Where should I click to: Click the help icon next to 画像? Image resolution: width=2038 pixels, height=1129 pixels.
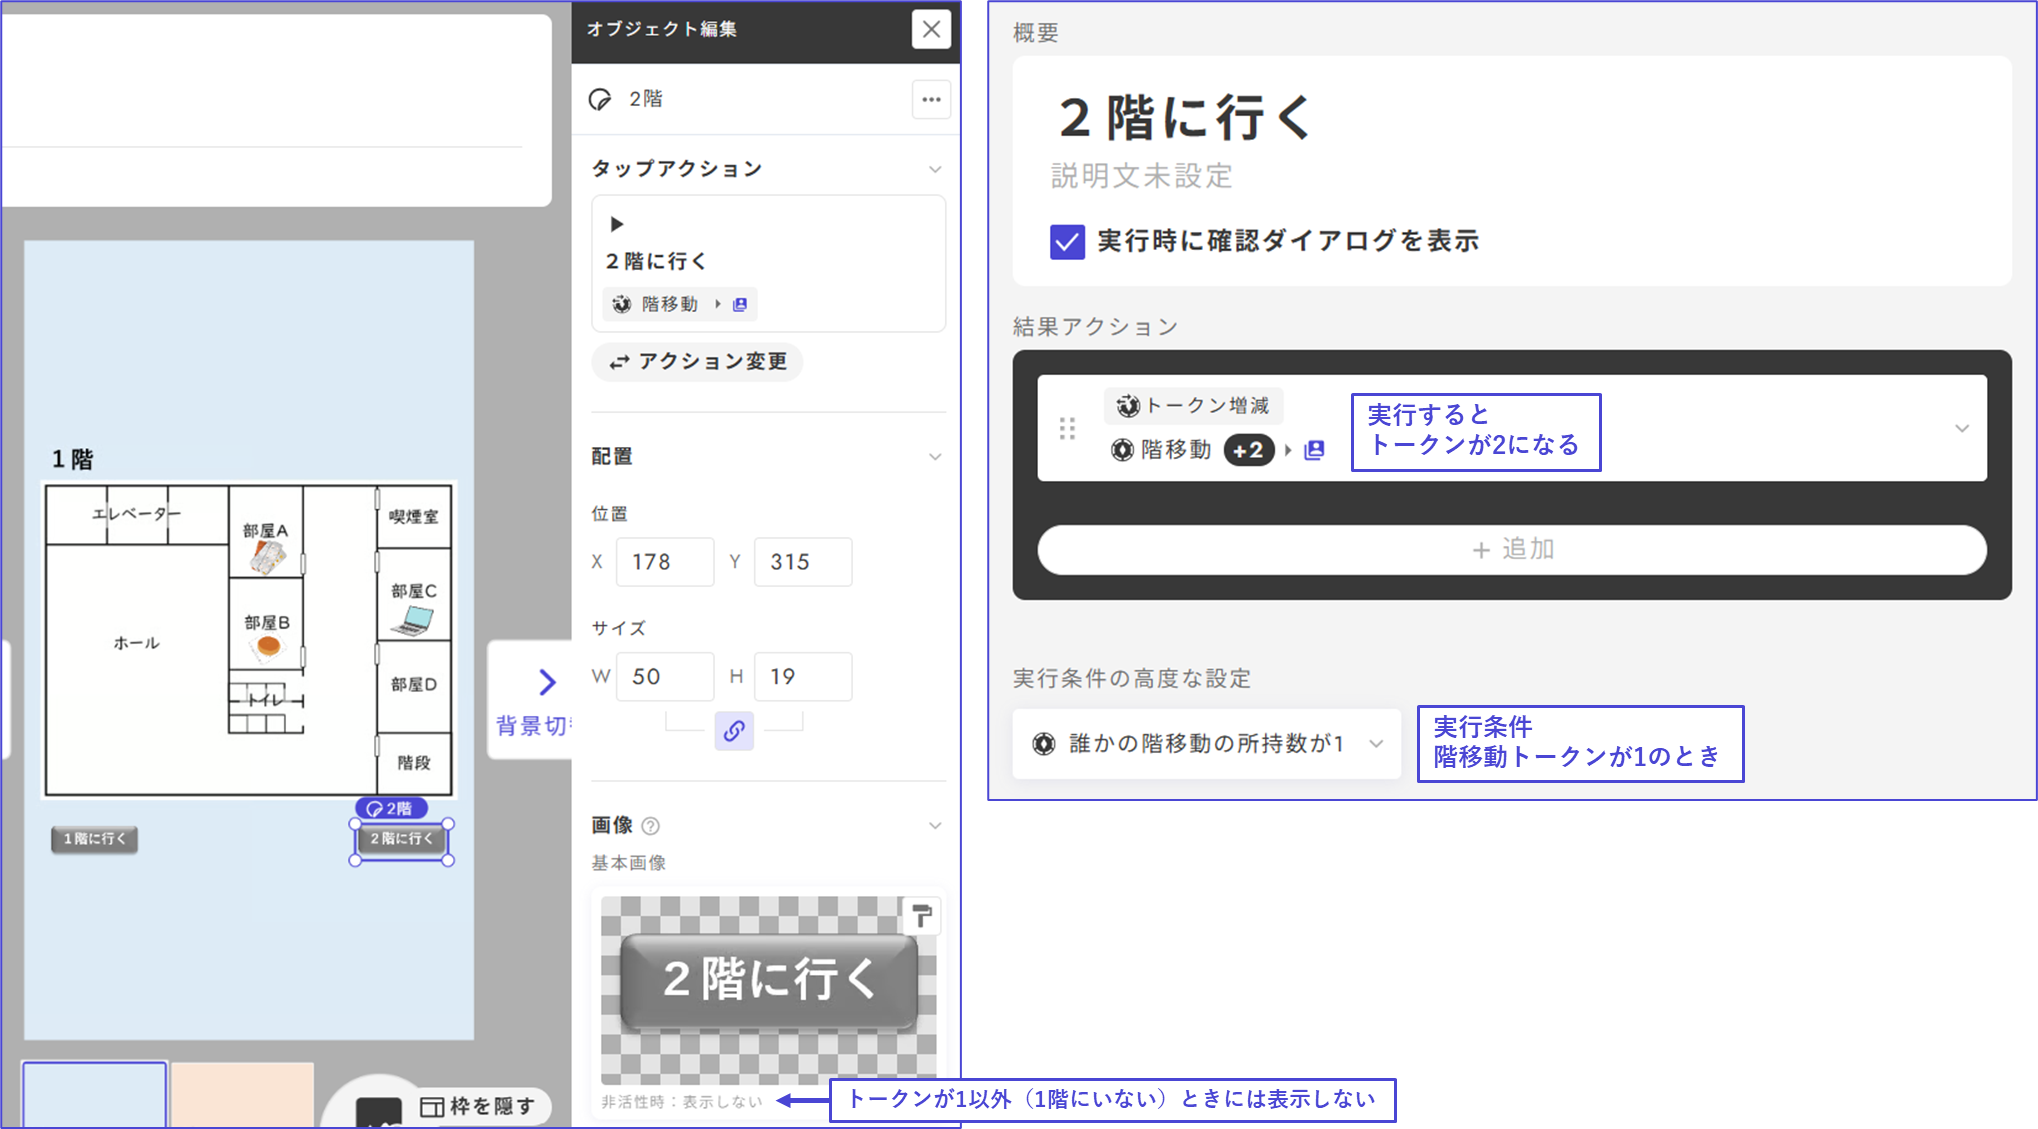pos(650,826)
